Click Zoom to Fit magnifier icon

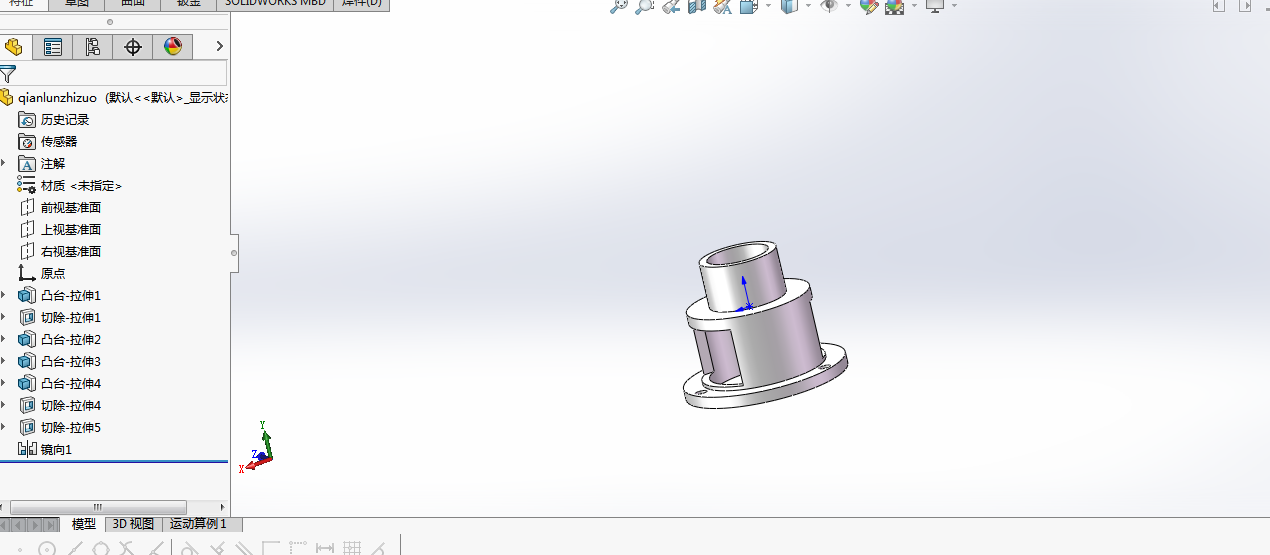click(x=619, y=6)
